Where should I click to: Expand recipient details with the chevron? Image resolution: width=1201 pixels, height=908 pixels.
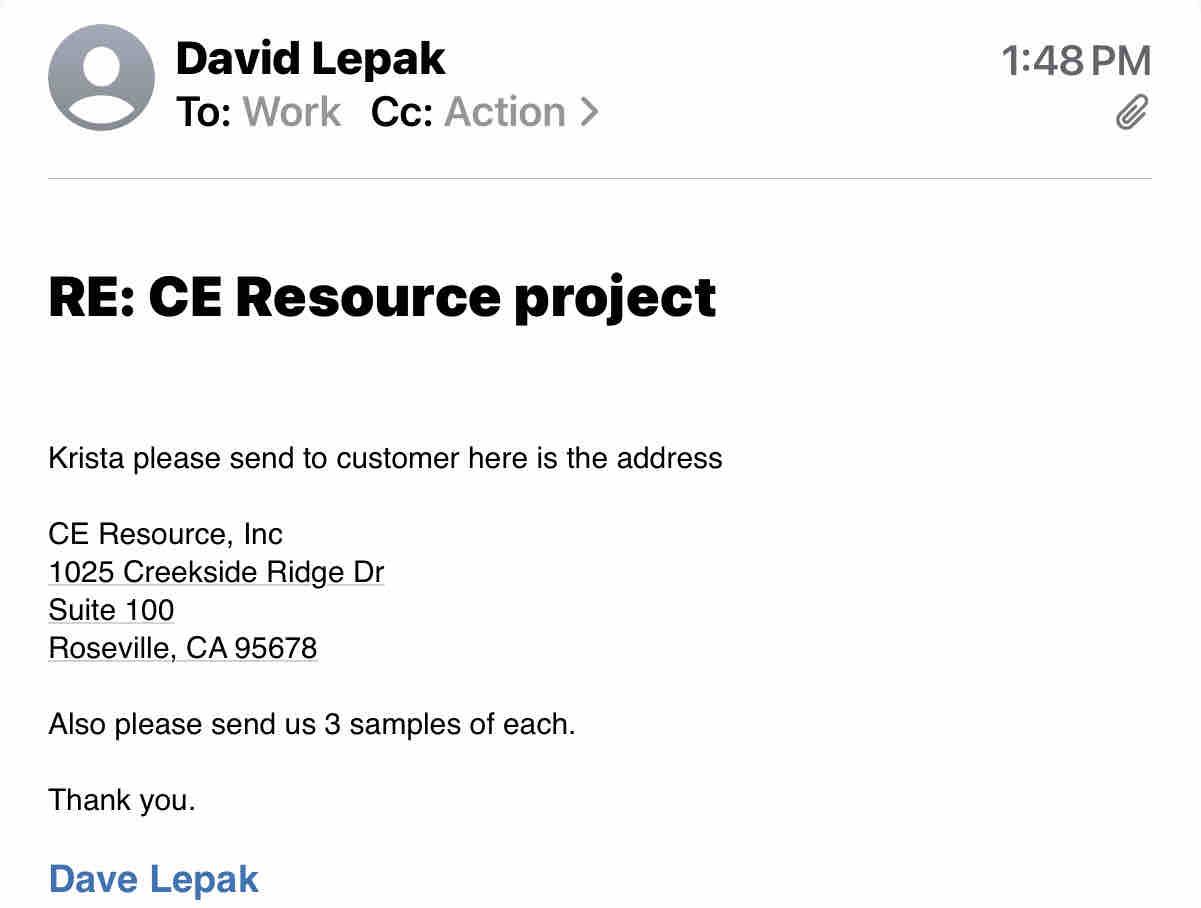pyautogui.click(x=588, y=113)
